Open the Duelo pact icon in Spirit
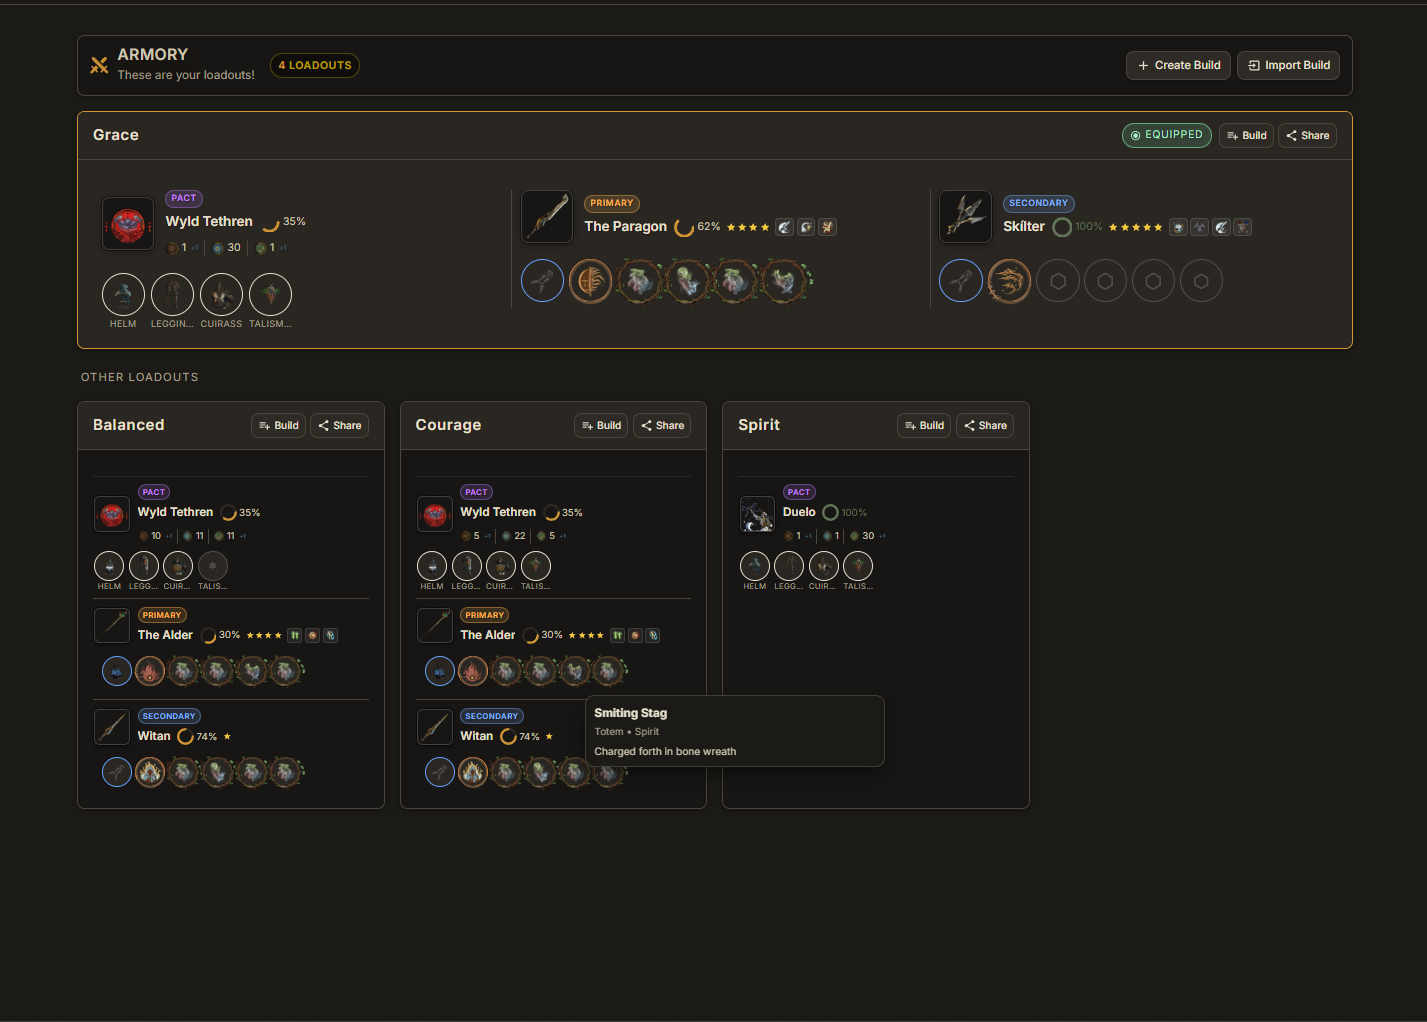Image resolution: width=1427 pixels, height=1022 pixels. tap(757, 514)
